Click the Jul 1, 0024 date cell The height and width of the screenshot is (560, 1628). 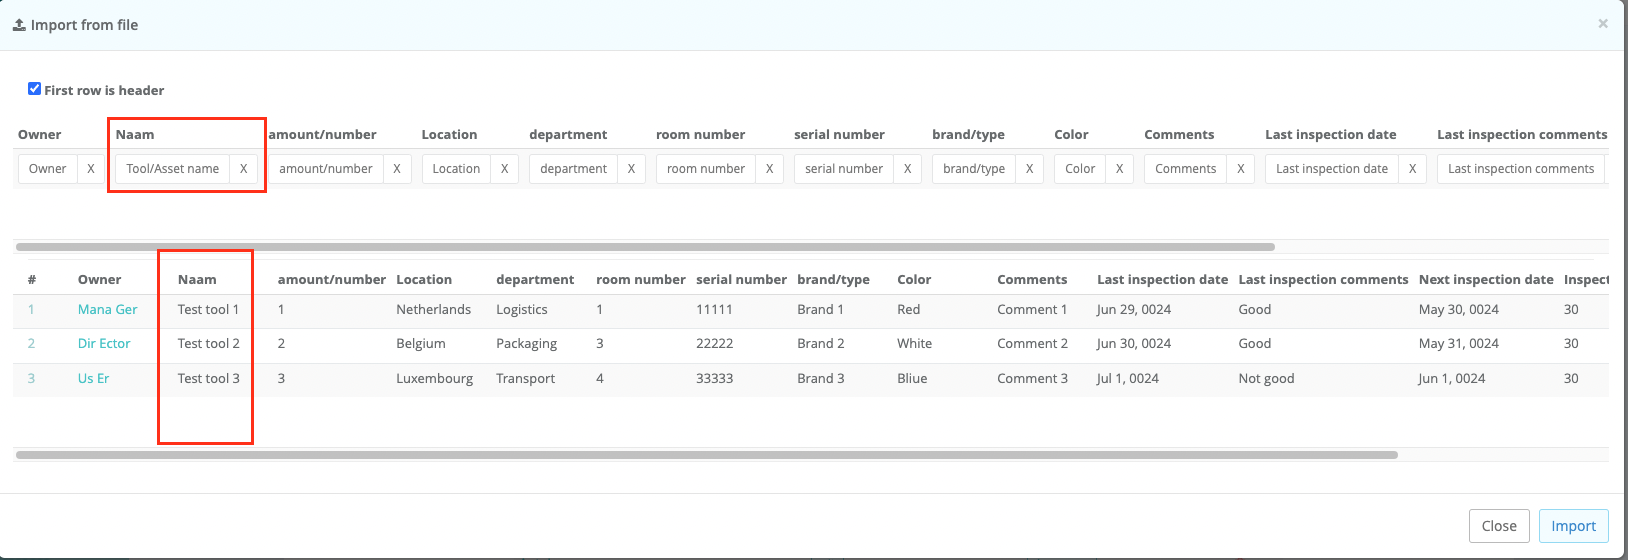point(1128,379)
